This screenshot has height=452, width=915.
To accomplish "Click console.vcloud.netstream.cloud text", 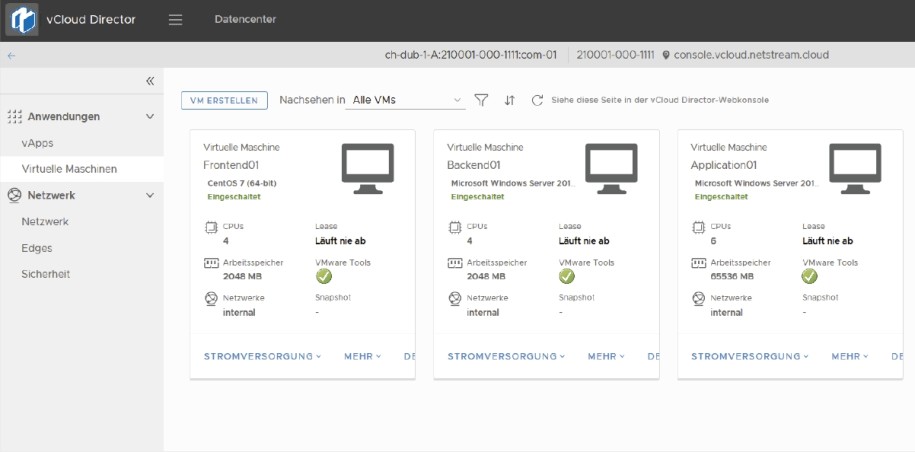I will click(751, 55).
